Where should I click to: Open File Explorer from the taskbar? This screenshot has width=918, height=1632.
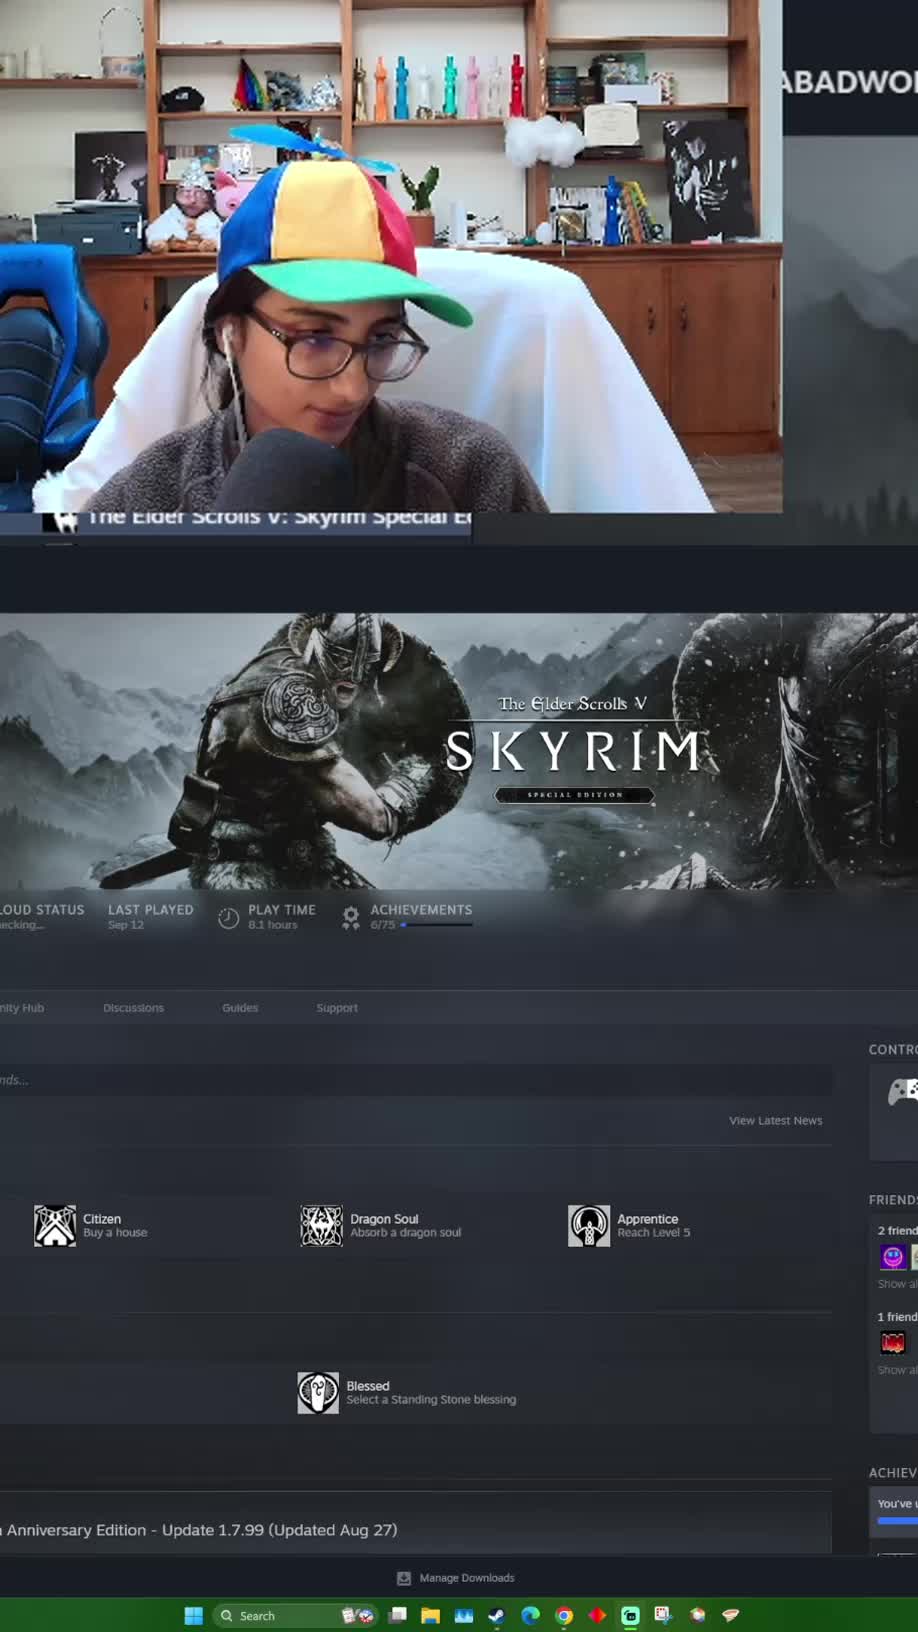[431, 1616]
